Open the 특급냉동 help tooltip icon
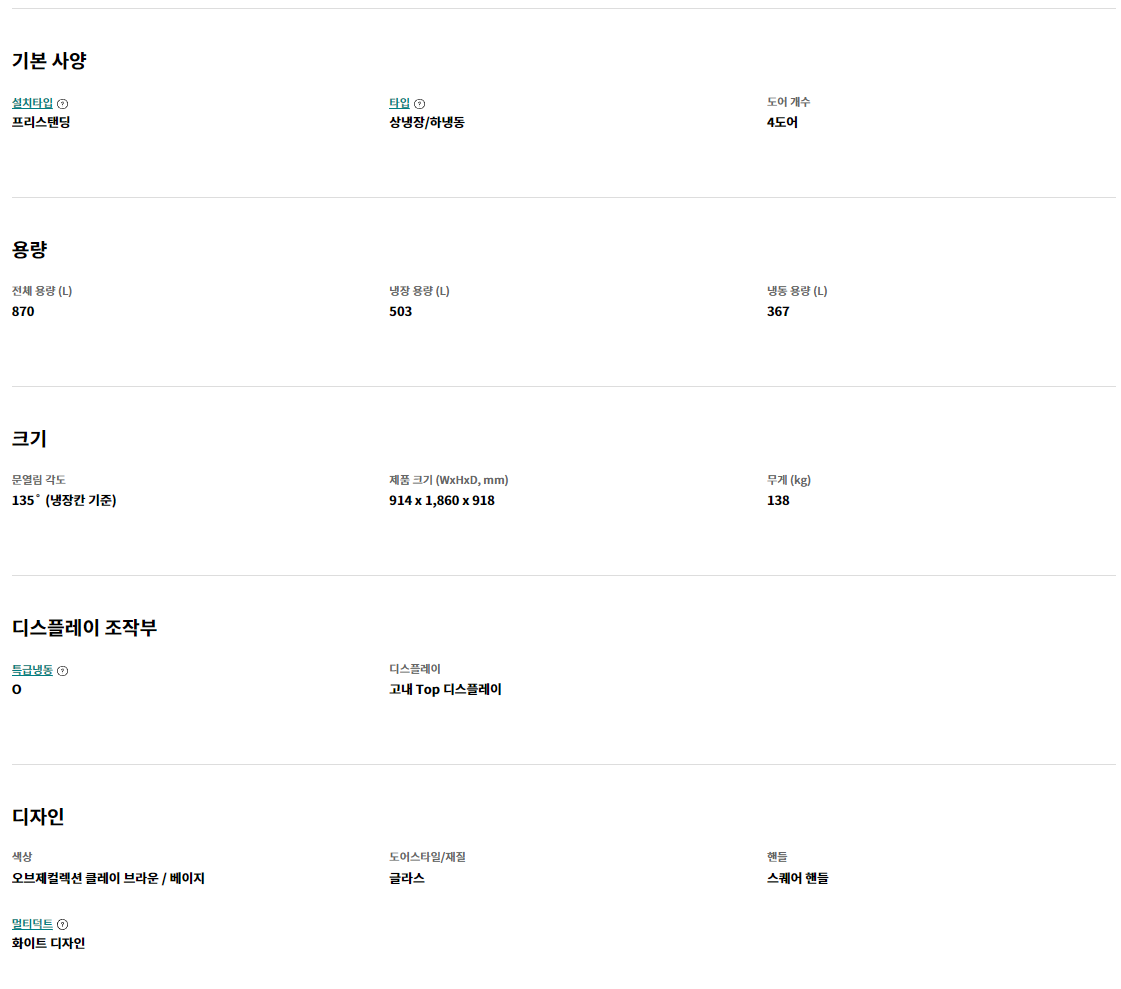This screenshot has width=1121, height=989. (x=63, y=671)
